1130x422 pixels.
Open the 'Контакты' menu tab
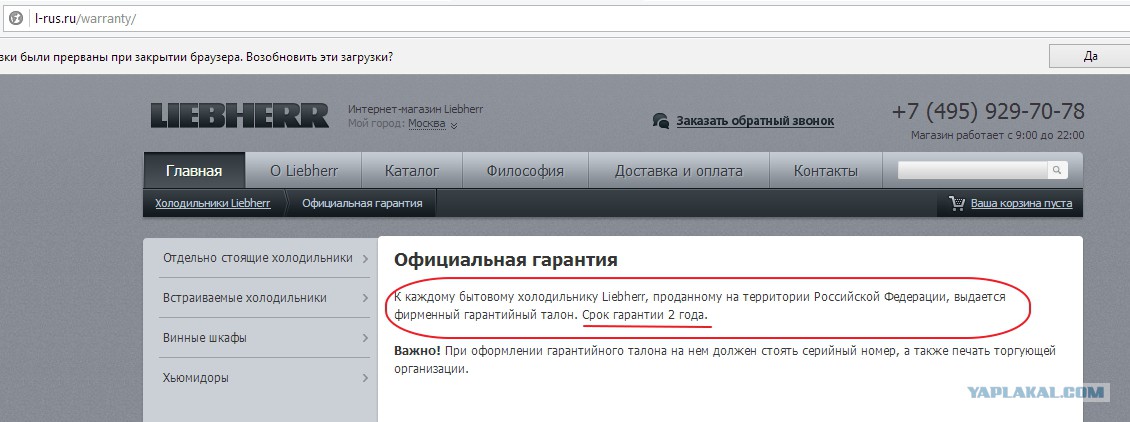click(x=825, y=171)
